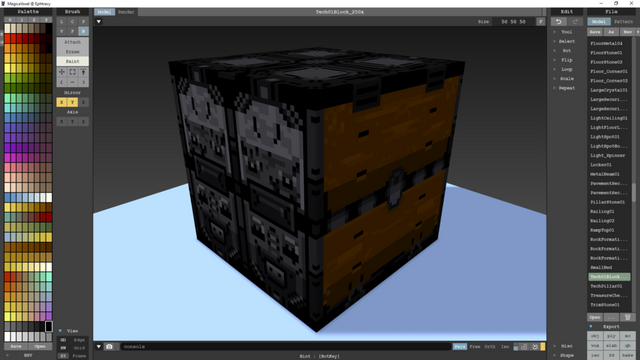Click the undo arrow icon
Viewport: 640px width, 360px height.
(x=558, y=22)
